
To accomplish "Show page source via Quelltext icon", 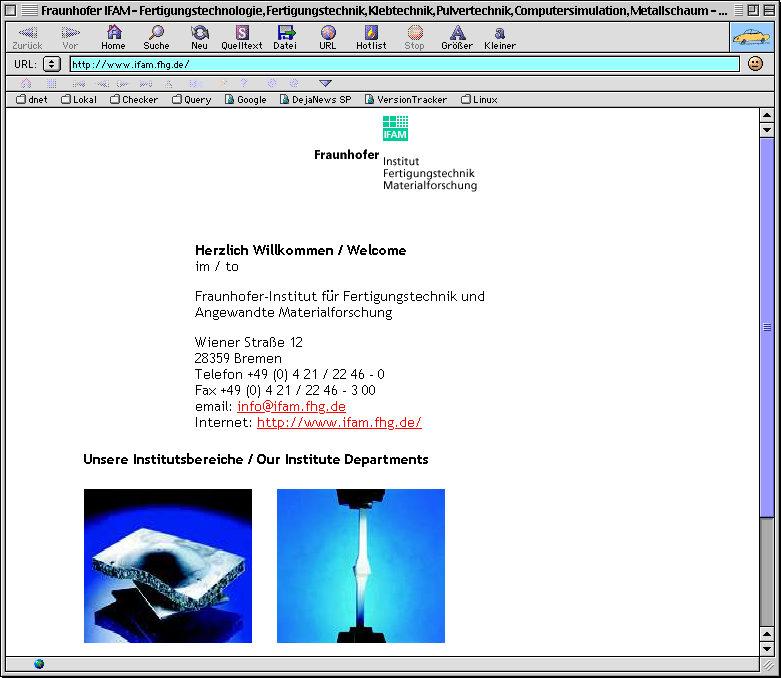I will 242,33.
